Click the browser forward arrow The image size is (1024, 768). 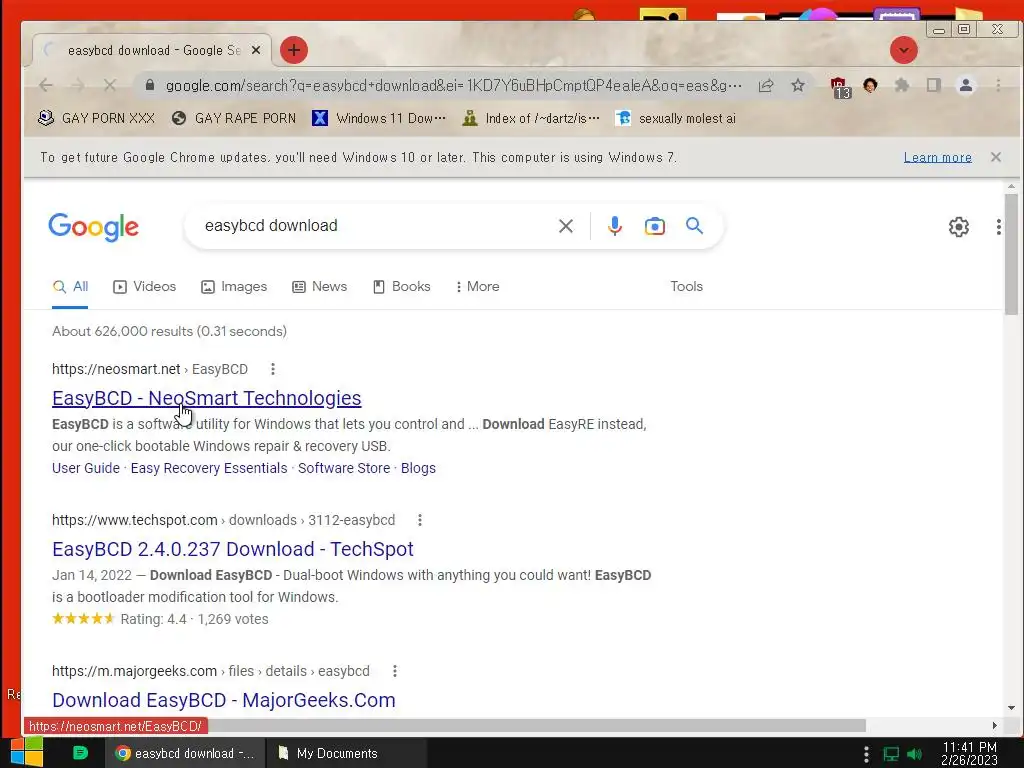(x=78, y=86)
